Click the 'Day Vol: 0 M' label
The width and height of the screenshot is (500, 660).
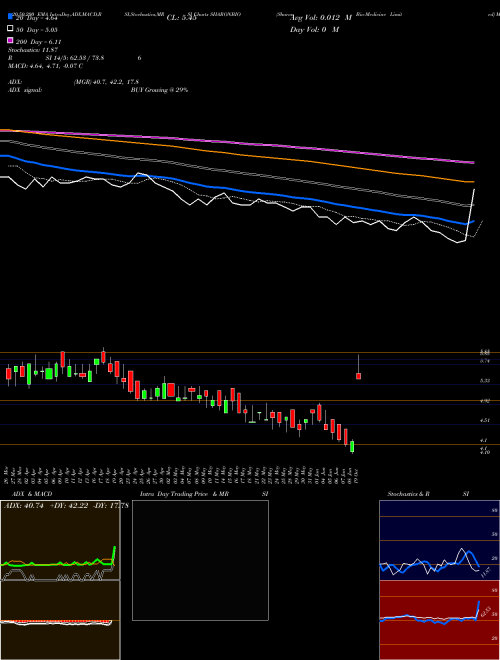pos(314,29)
